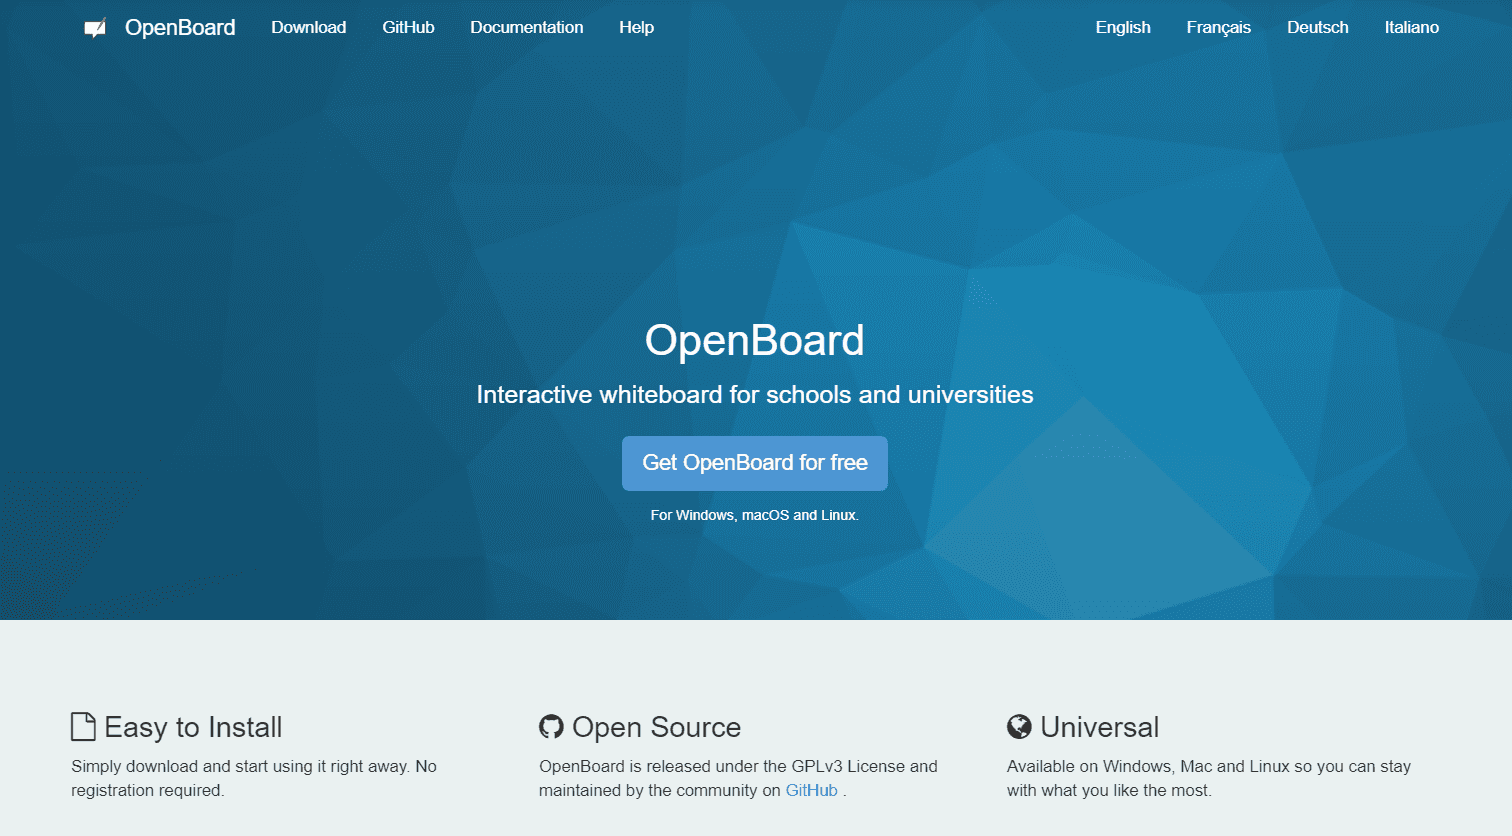Viewport: 1512px width, 836px height.
Task: Click the Open Source heading
Action: [656, 727]
